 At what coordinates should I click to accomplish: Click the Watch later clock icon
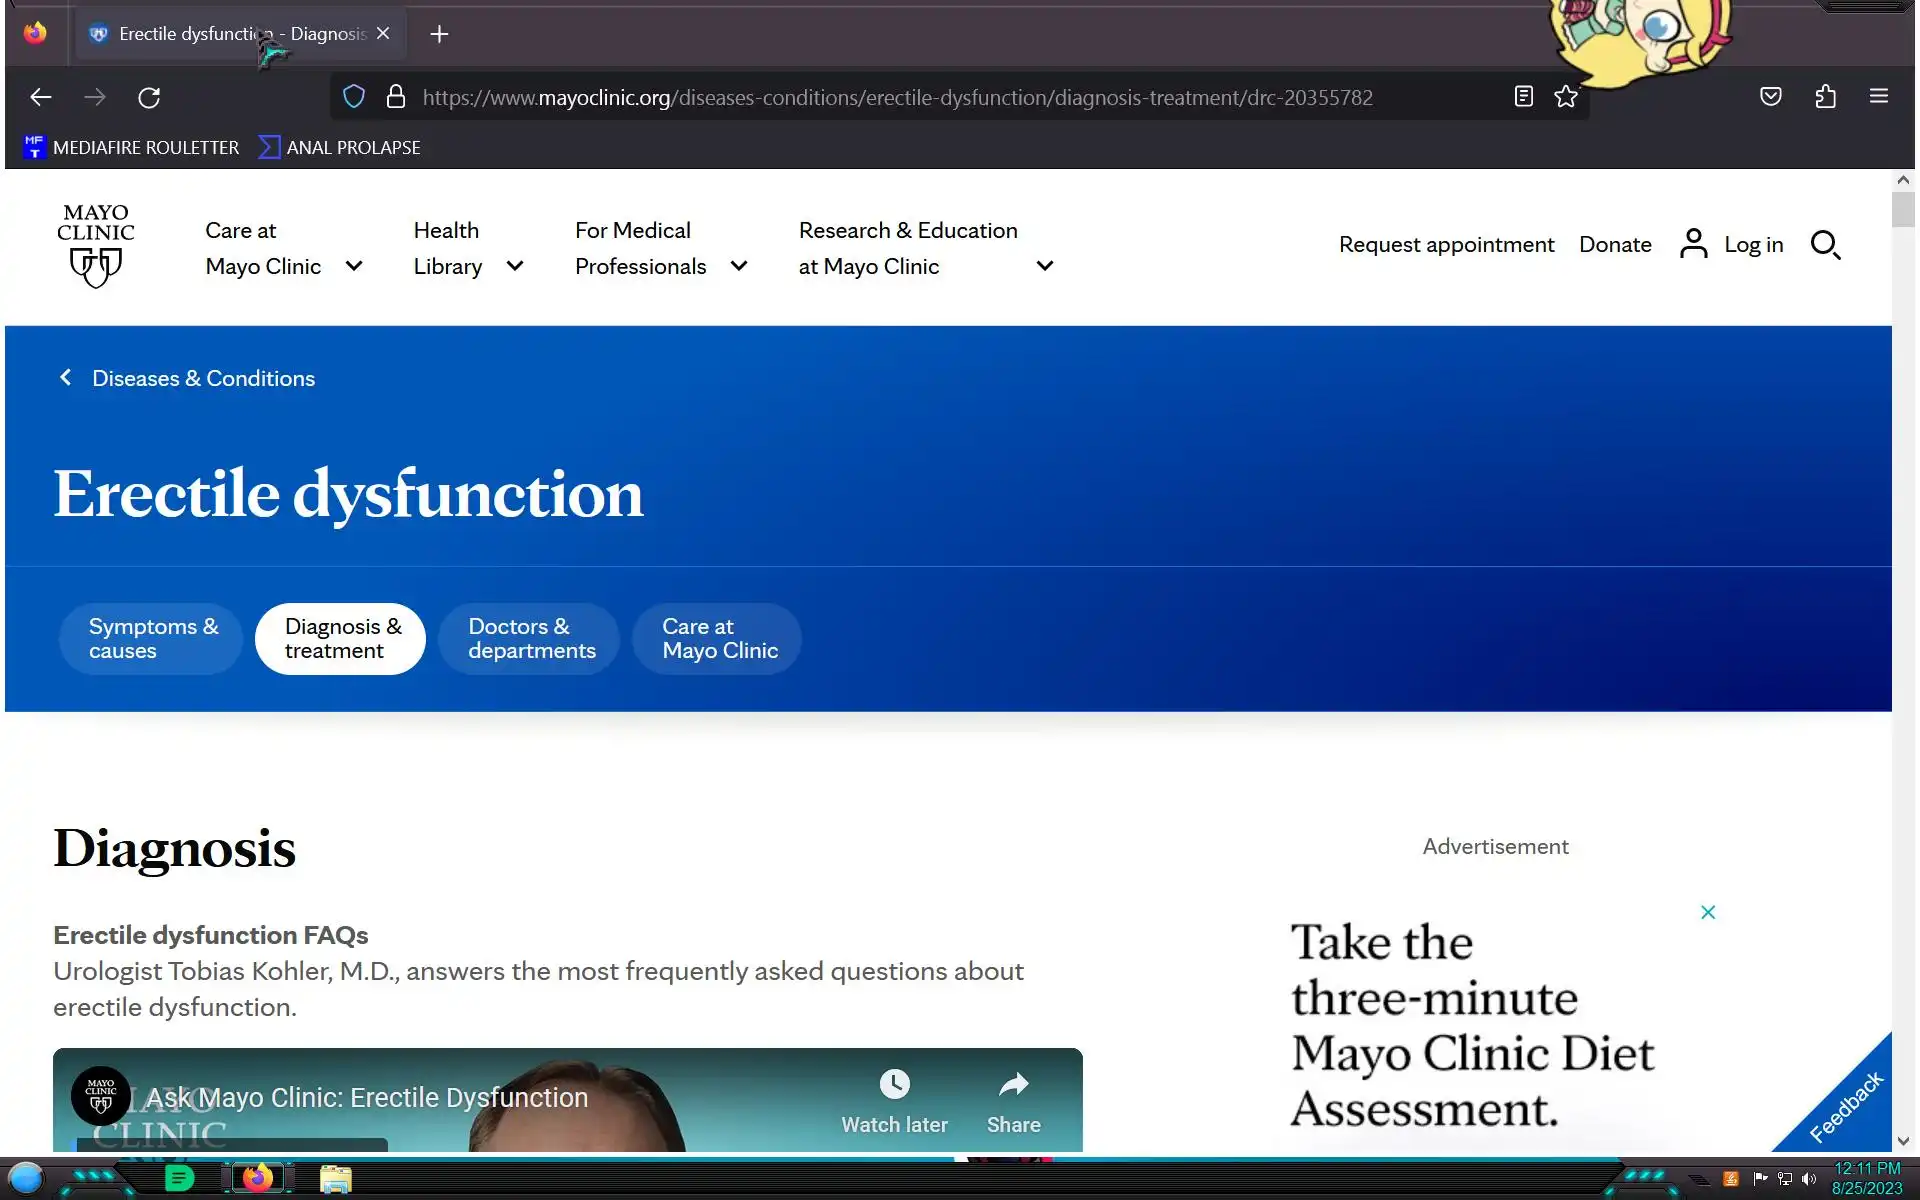pyautogui.click(x=894, y=1086)
